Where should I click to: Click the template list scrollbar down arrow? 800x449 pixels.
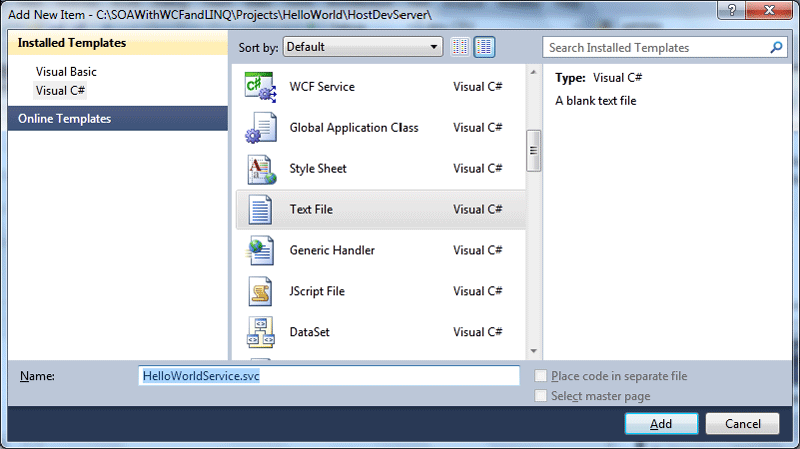(534, 351)
